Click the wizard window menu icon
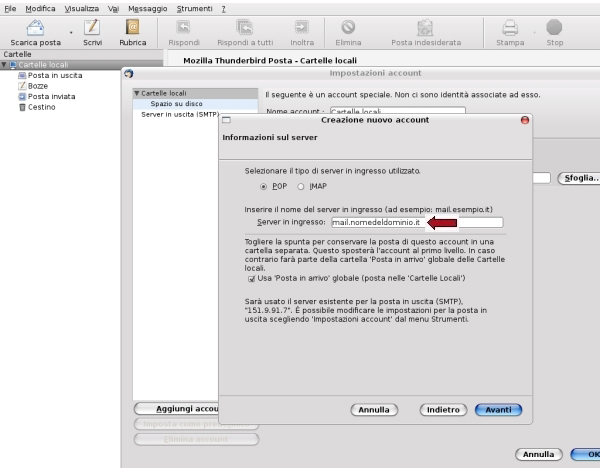The width and height of the screenshot is (600, 468). coord(226,120)
